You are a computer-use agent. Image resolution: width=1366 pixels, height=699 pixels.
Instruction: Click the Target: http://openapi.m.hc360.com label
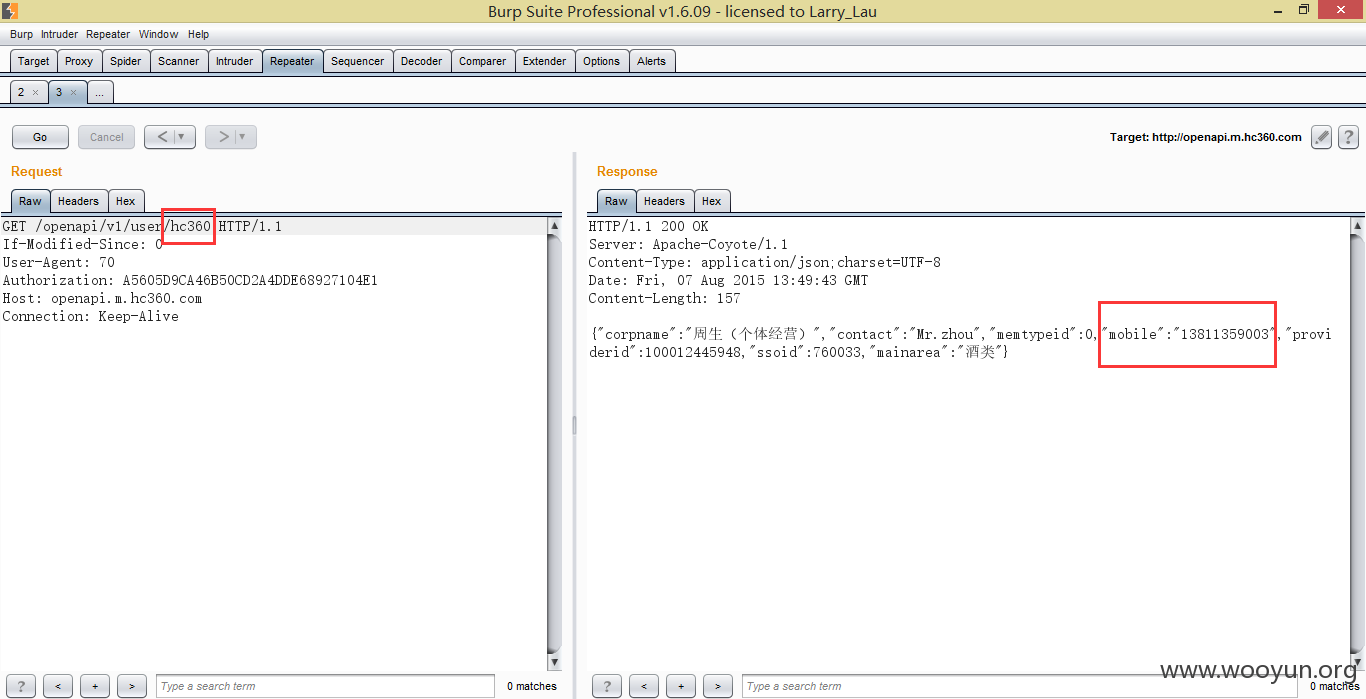pos(1206,137)
